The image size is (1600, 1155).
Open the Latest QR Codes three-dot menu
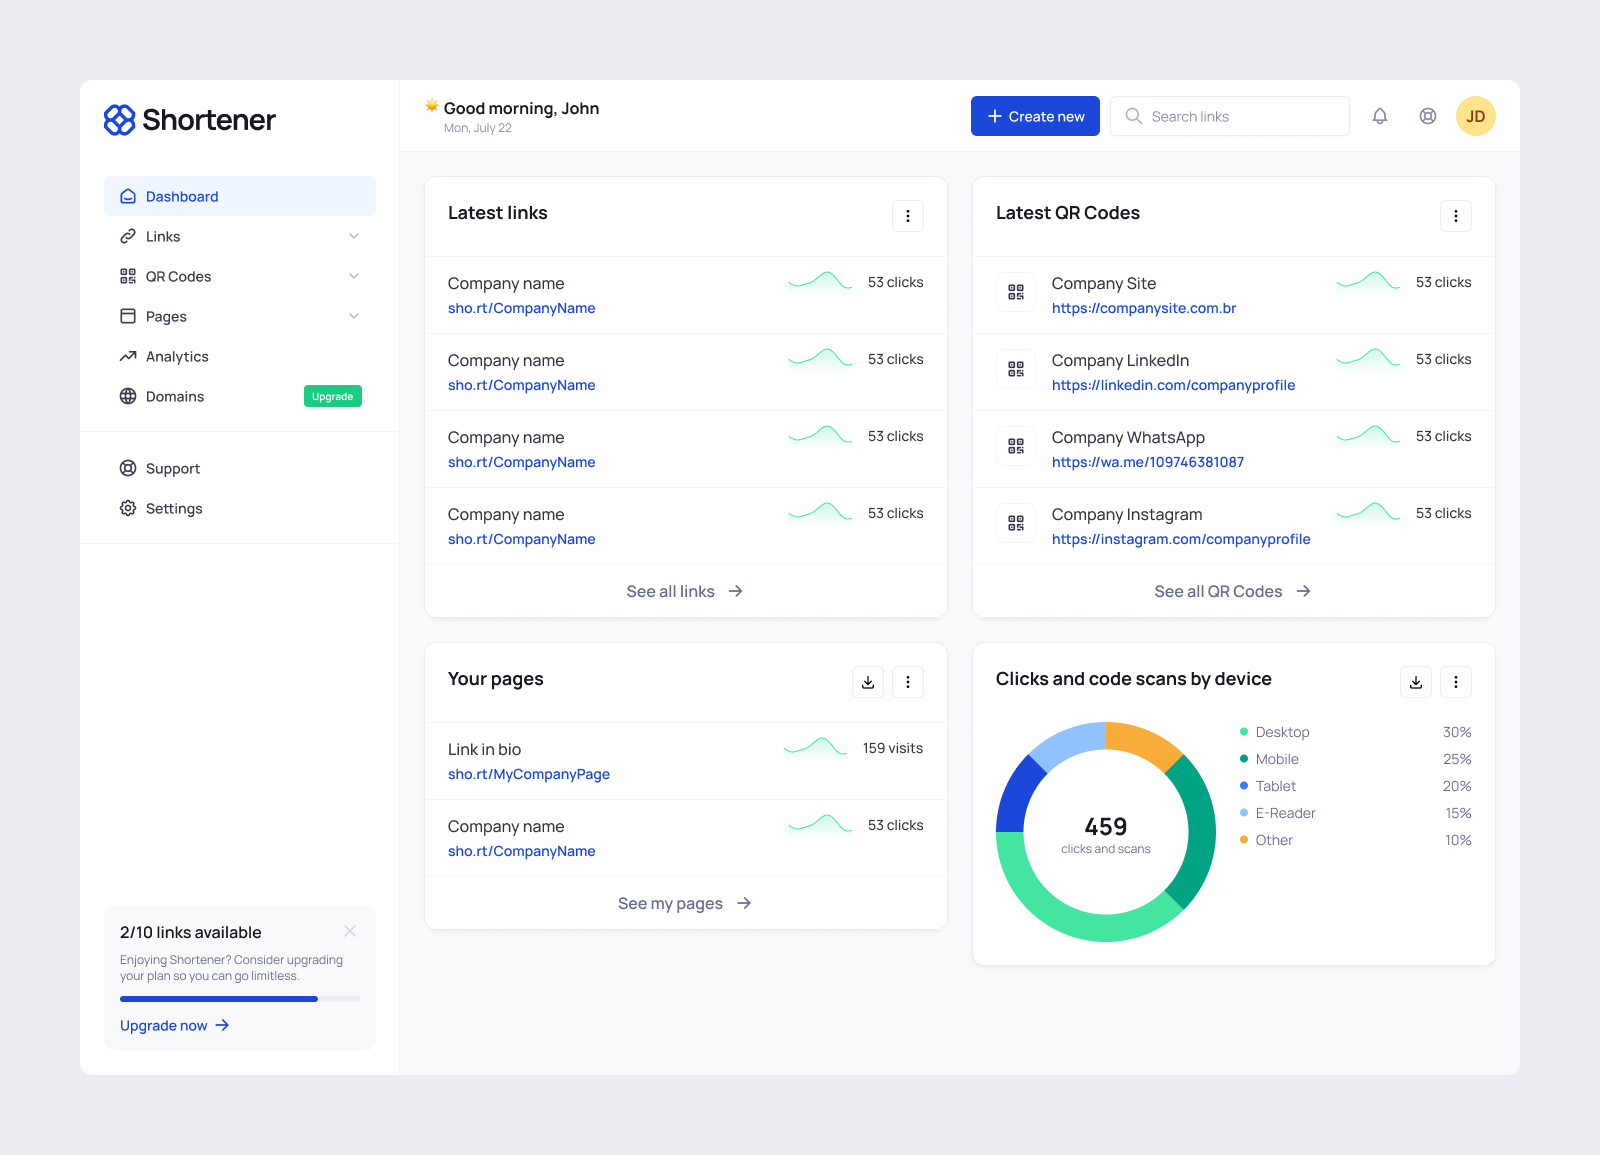(x=1455, y=215)
